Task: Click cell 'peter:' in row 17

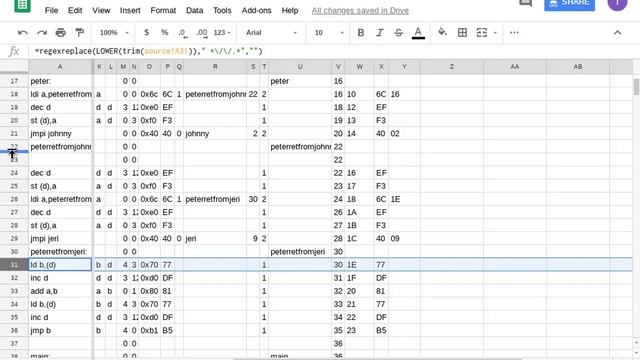Action: click(60, 81)
